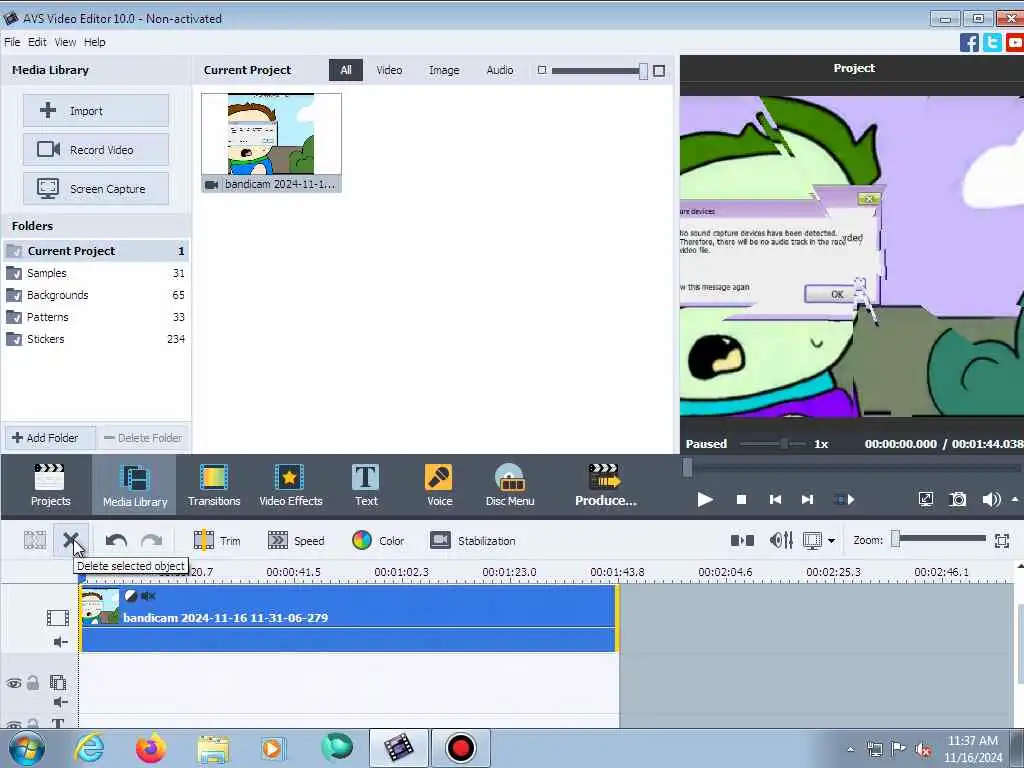The height and width of the screenshot is (768, 1024).
Task: Click the Delete Folder button
Action: [x=144, y=438]
